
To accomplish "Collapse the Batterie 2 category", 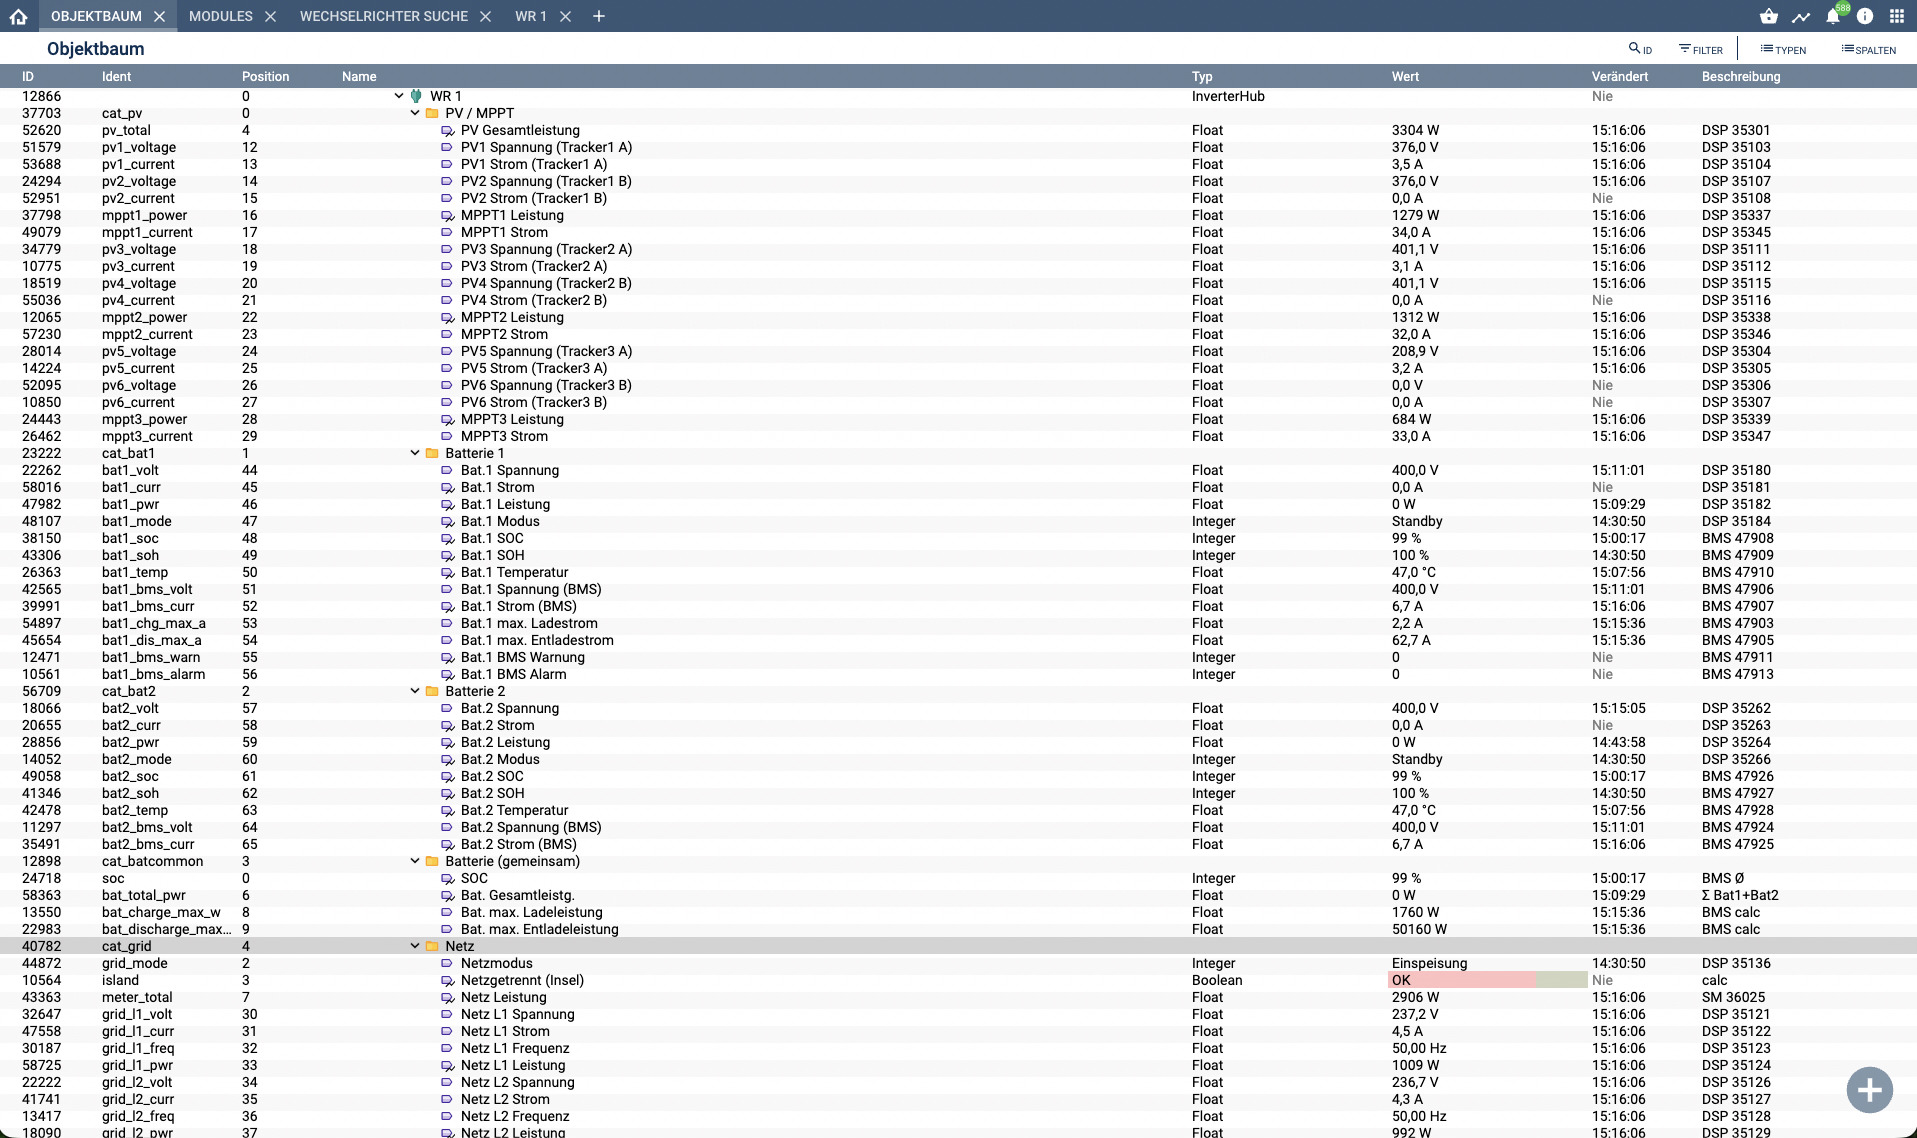I will click(x=415, y=691).
